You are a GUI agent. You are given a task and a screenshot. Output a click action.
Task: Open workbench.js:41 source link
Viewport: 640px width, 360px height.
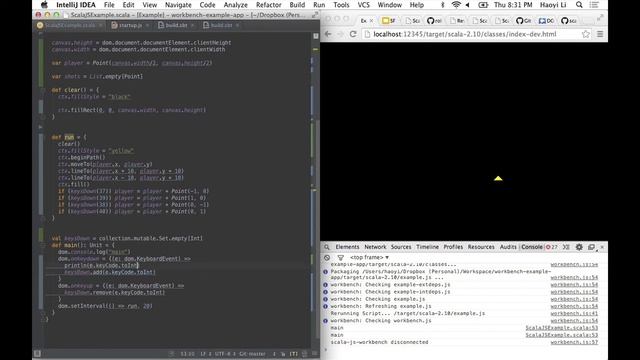coord(574,313)
